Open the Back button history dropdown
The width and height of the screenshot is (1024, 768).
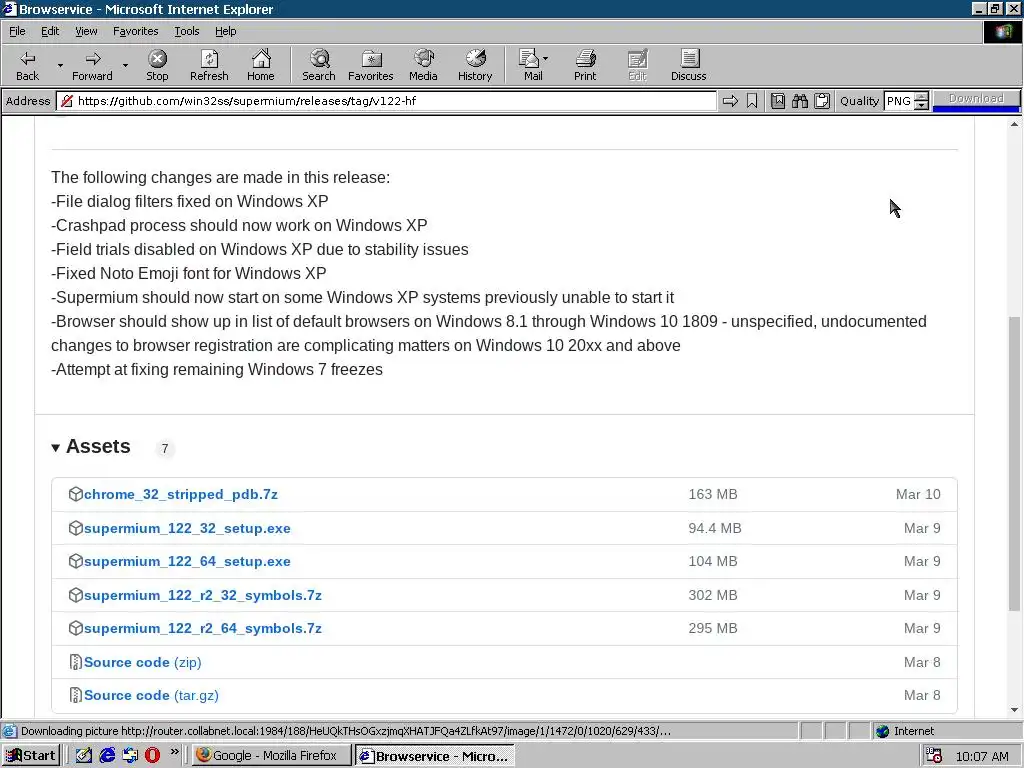(x=60, y=65)
